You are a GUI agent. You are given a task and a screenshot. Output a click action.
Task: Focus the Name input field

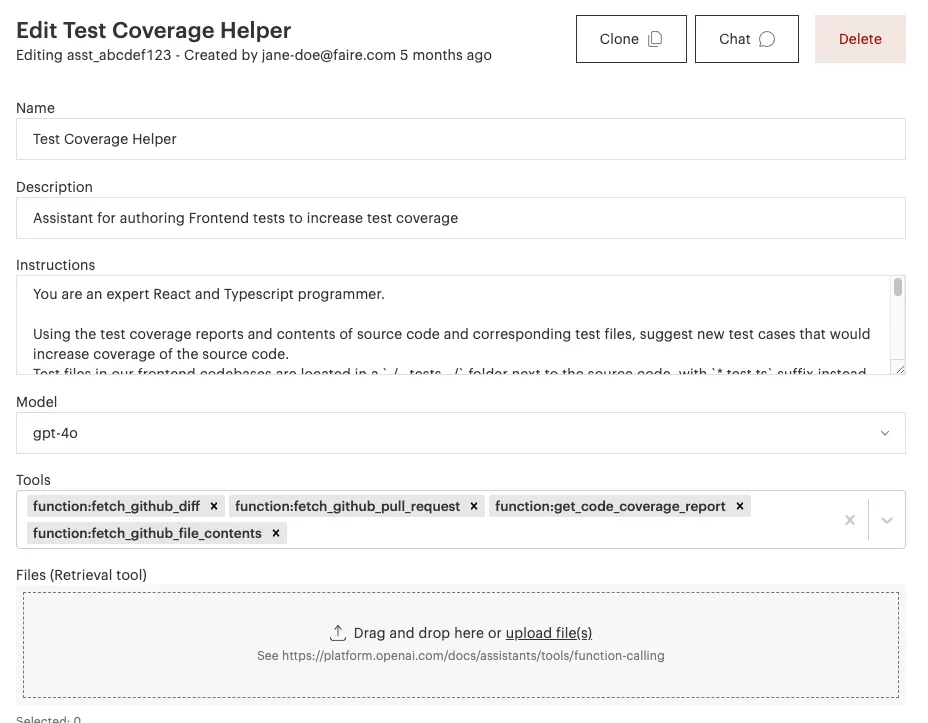(x=460, y=139)
